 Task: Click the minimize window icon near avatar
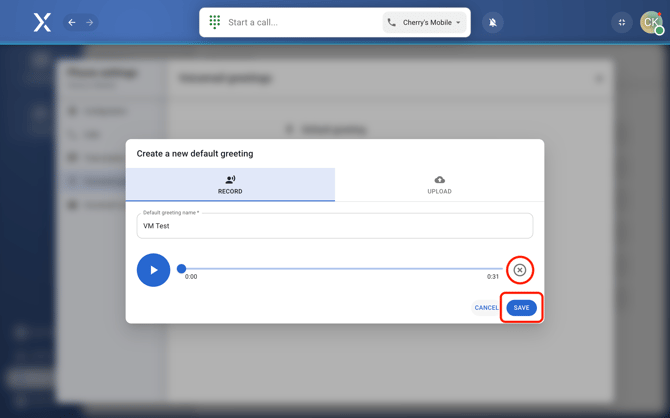(621, 22)
